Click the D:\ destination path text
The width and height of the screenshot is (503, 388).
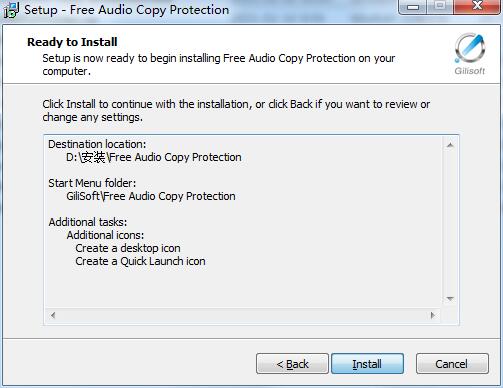pyautogui.click(x=154, y=157)
